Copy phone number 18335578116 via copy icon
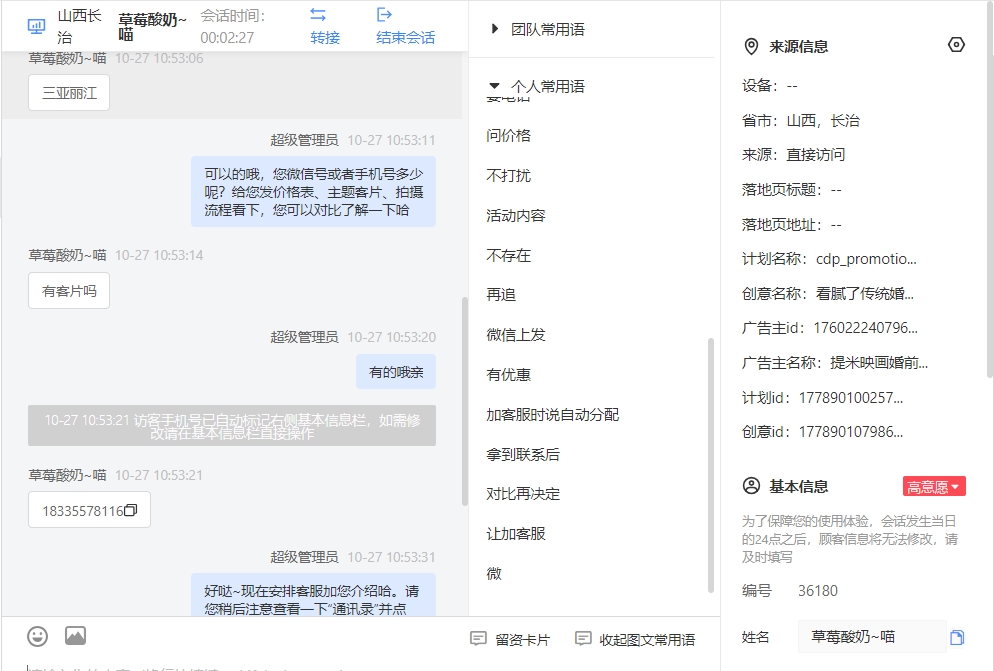 [x=131, y=510]
